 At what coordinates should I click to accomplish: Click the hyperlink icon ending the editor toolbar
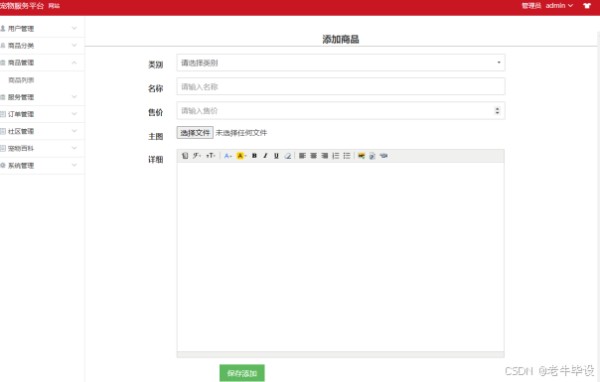click(x=384, y=156)
